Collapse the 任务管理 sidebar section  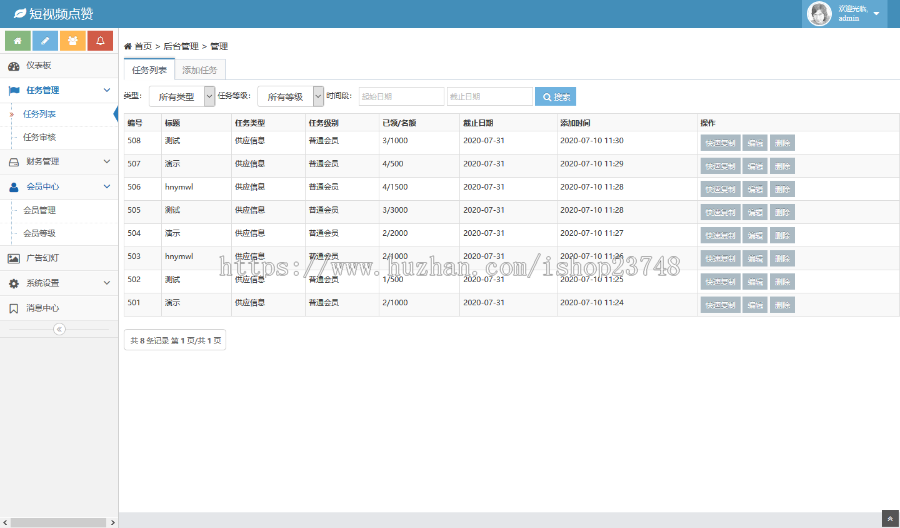coord(58,90)
